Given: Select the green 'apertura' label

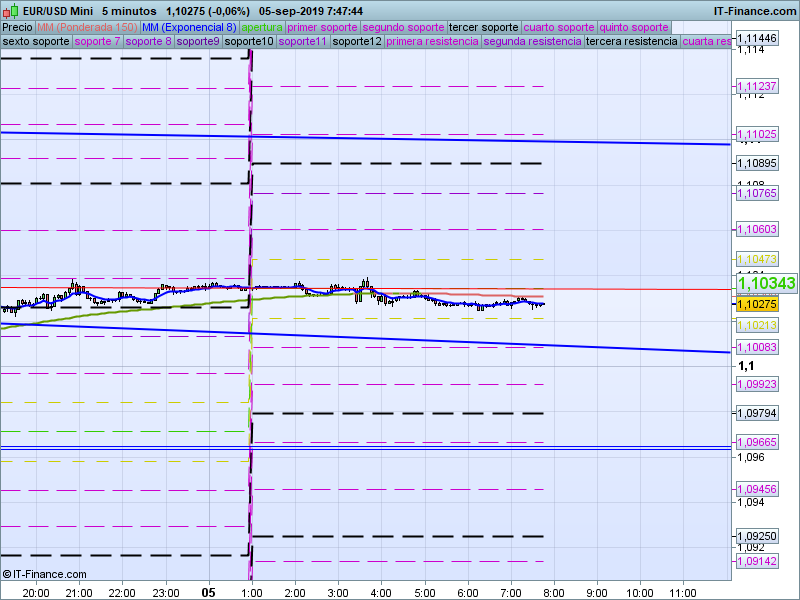Looking at the screenshot, I should point(262,27).
